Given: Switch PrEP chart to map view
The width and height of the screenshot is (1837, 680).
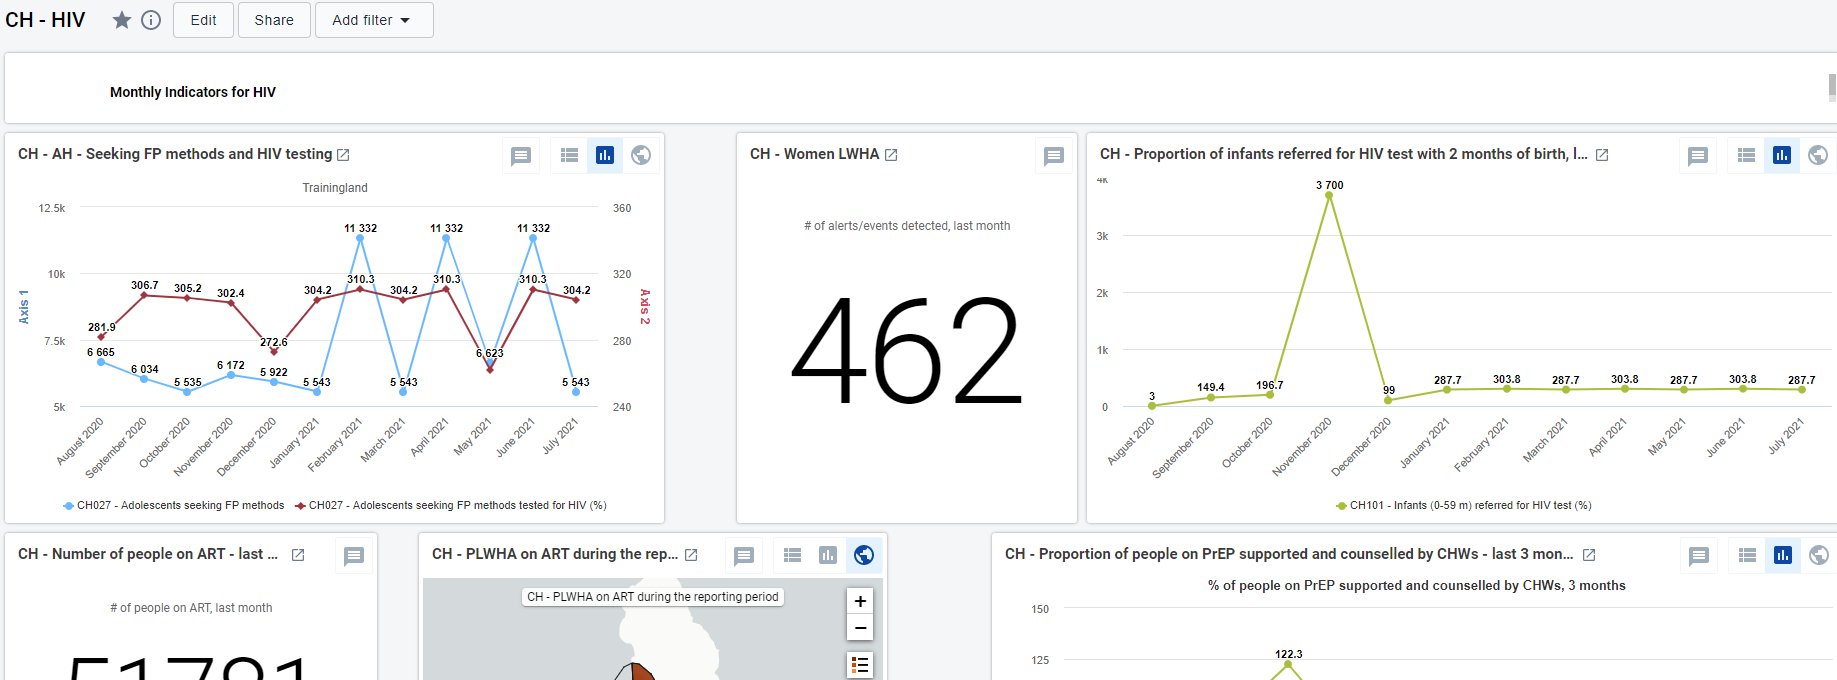Looking at the screenshot, I should [1819, 555].
